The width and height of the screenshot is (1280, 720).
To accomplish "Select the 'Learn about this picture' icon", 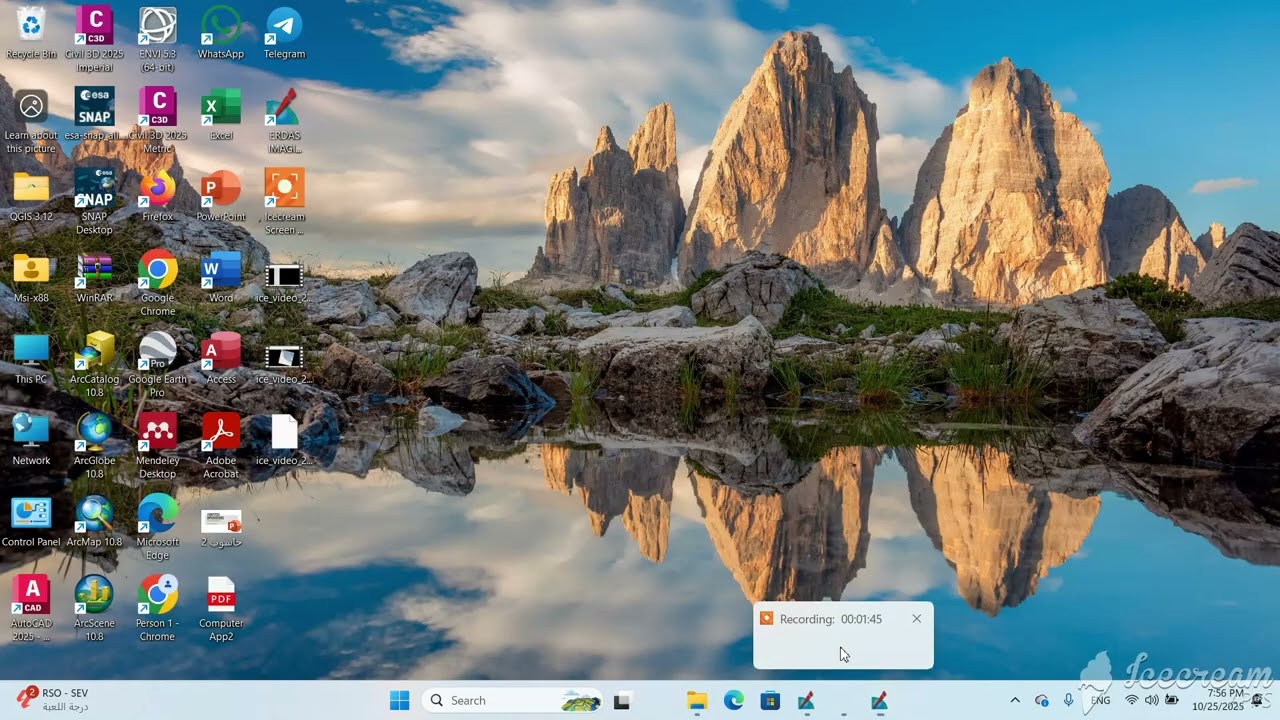I will [x=31, y=120].
